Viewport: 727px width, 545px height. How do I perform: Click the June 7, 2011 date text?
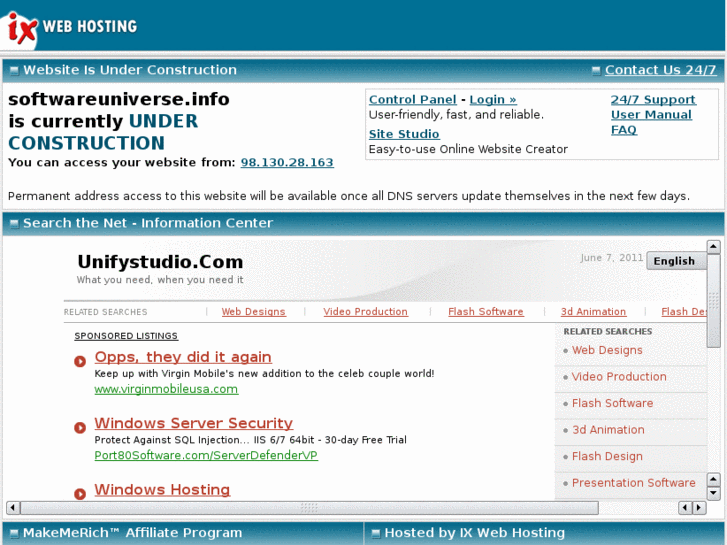(x=612, y=258)
